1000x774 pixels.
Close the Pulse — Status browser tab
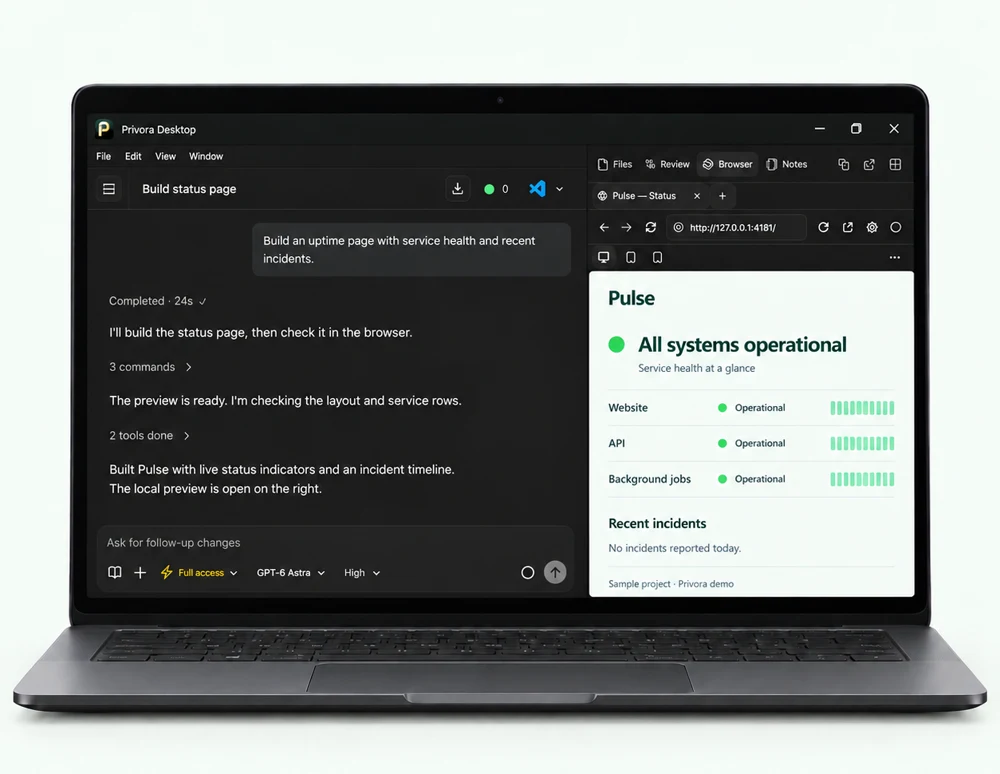(697, 196)
